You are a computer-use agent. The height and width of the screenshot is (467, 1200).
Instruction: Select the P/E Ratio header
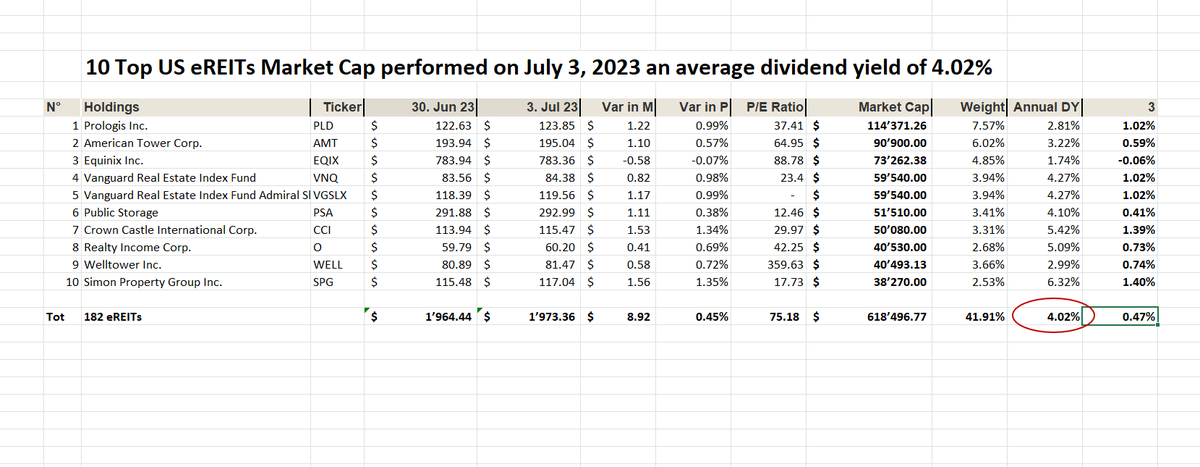click(777, 107)
